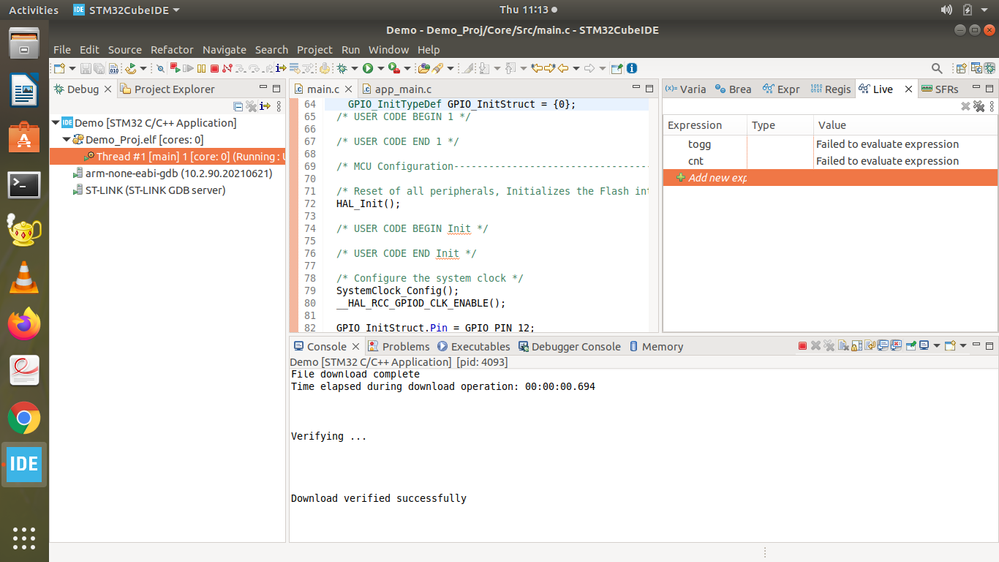Open the Run button dropdown arrow

click(380, 69)
